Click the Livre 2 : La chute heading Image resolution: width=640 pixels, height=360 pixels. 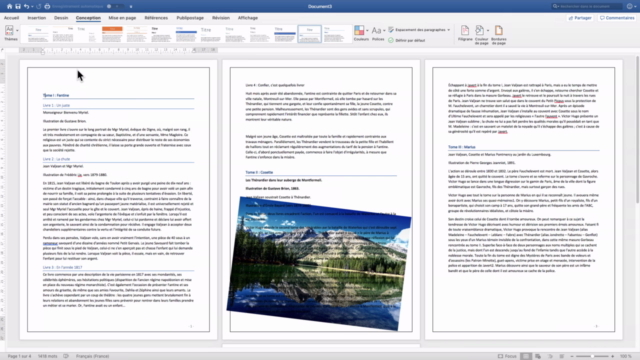click(56, 159)
